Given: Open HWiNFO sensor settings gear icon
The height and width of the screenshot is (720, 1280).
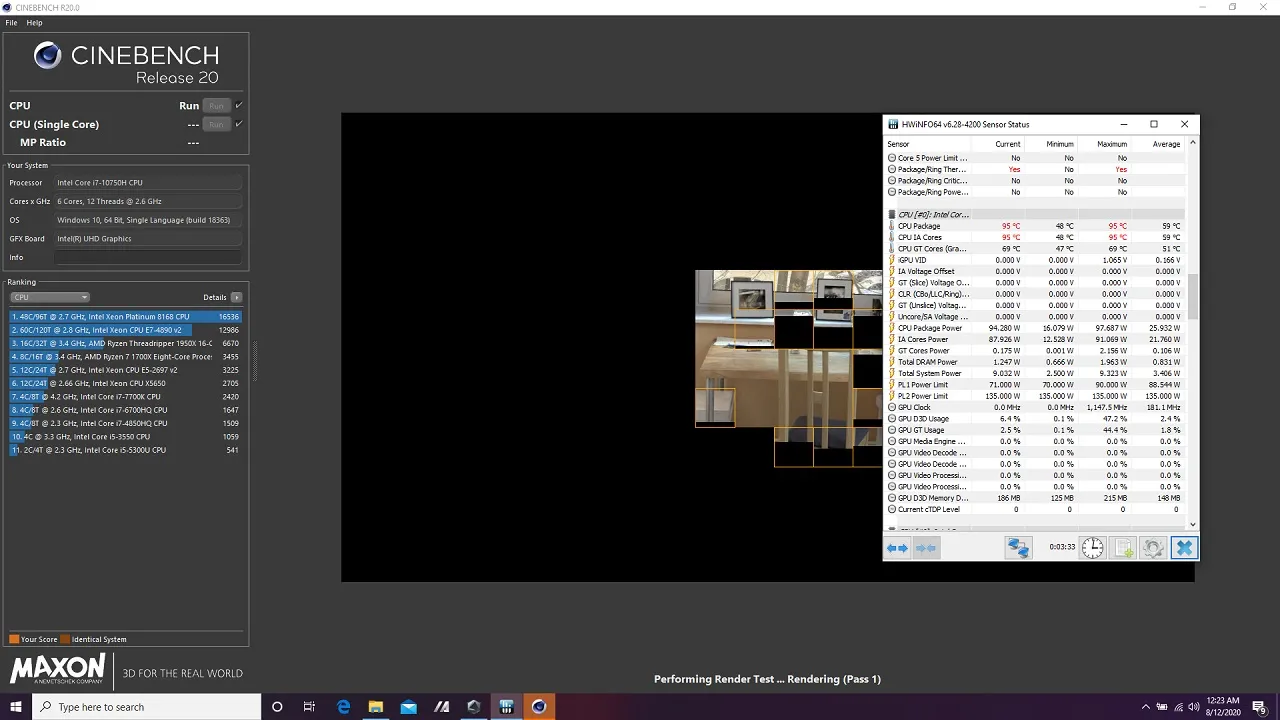Looking at the screenshot, I should pyautogui.click(x=1153, y=548).
